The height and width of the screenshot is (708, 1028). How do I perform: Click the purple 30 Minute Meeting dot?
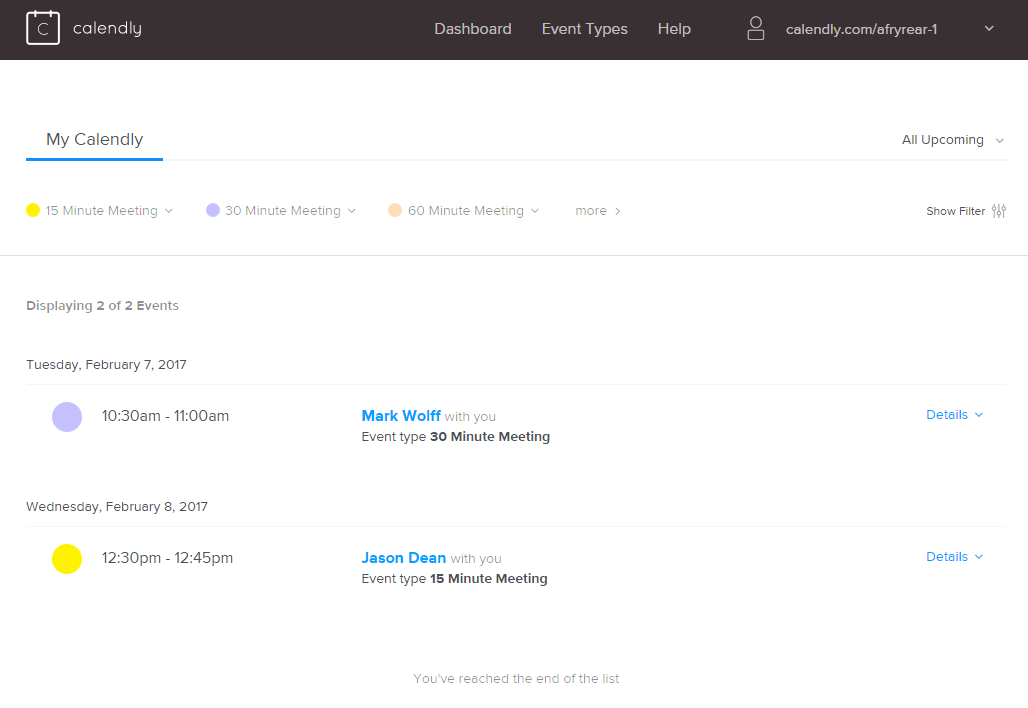click(x=212, y=210)
